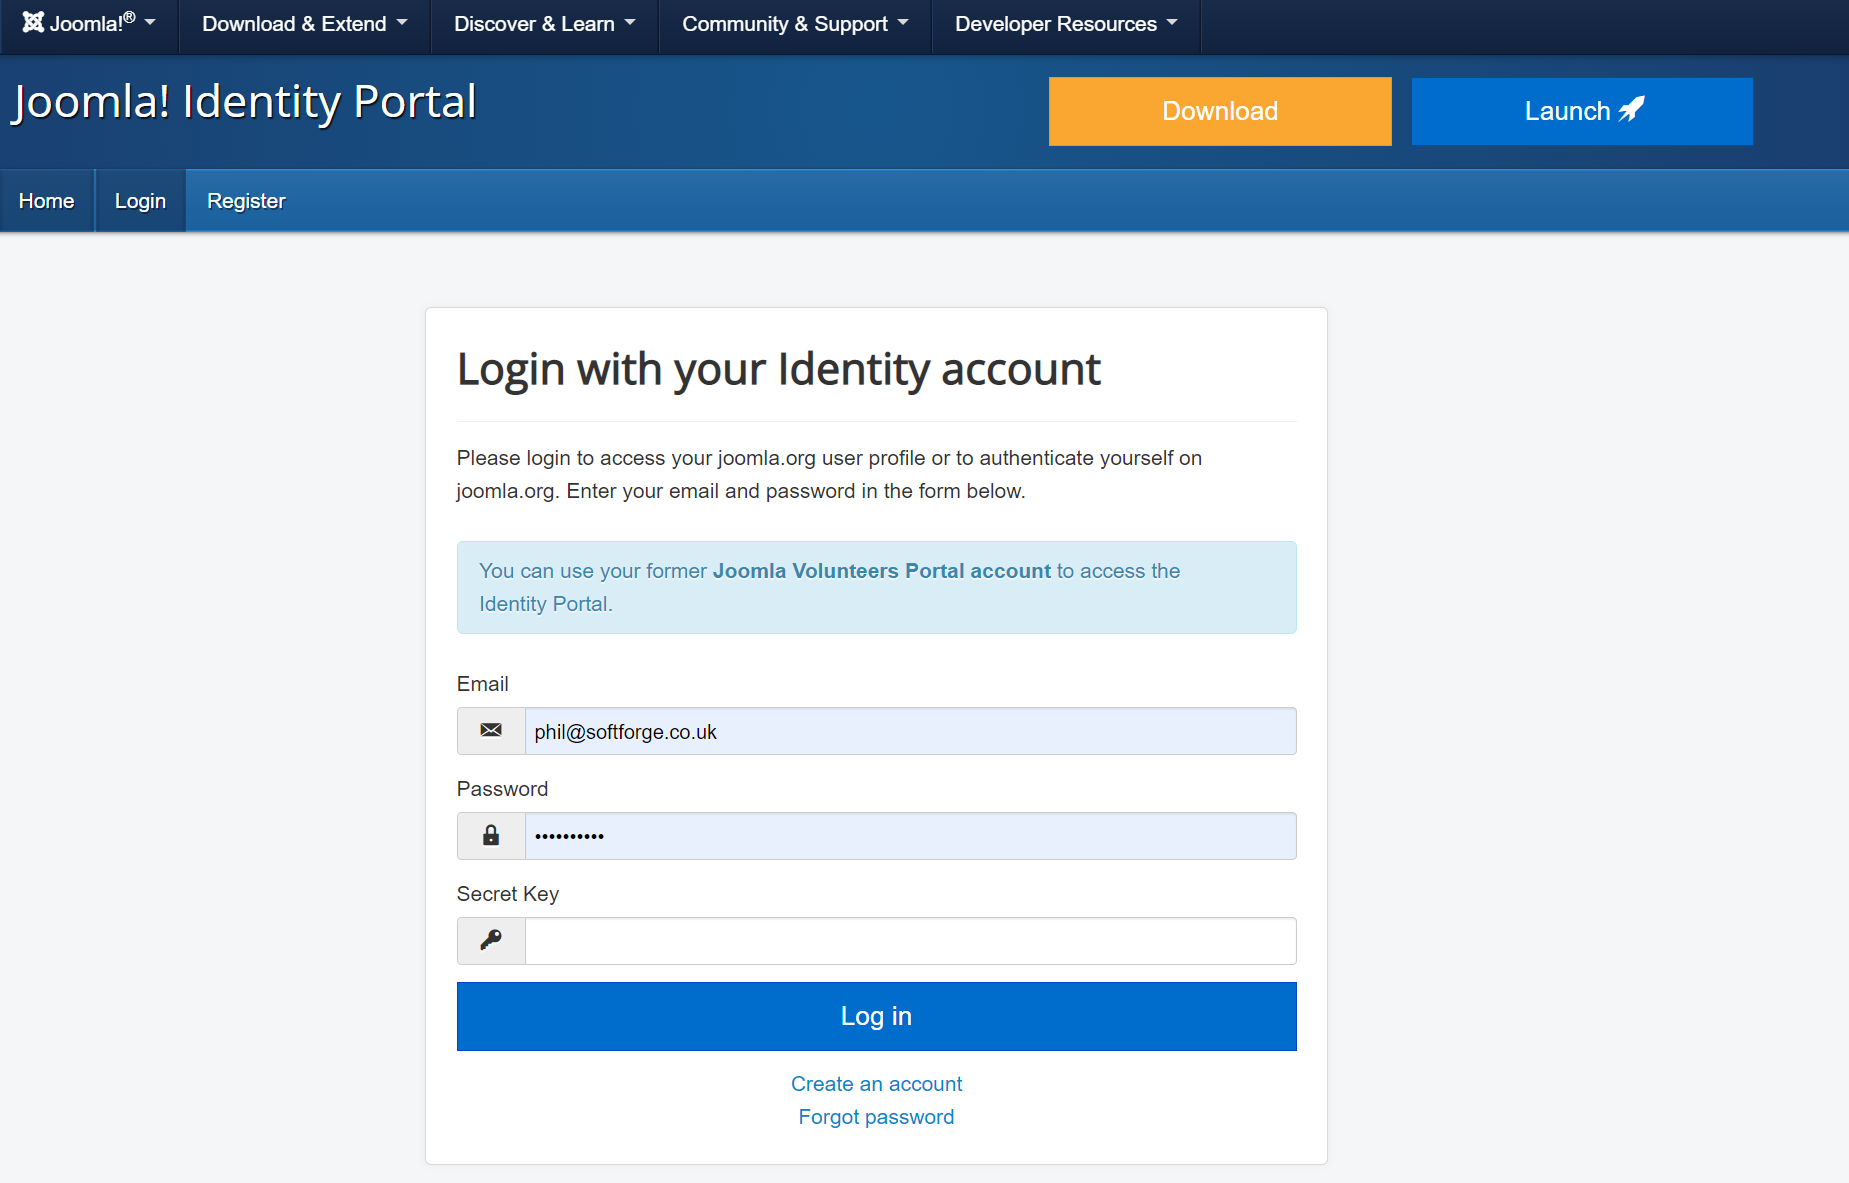
Task: Submit form with Log in button
Action: [x=876, y=1016]
